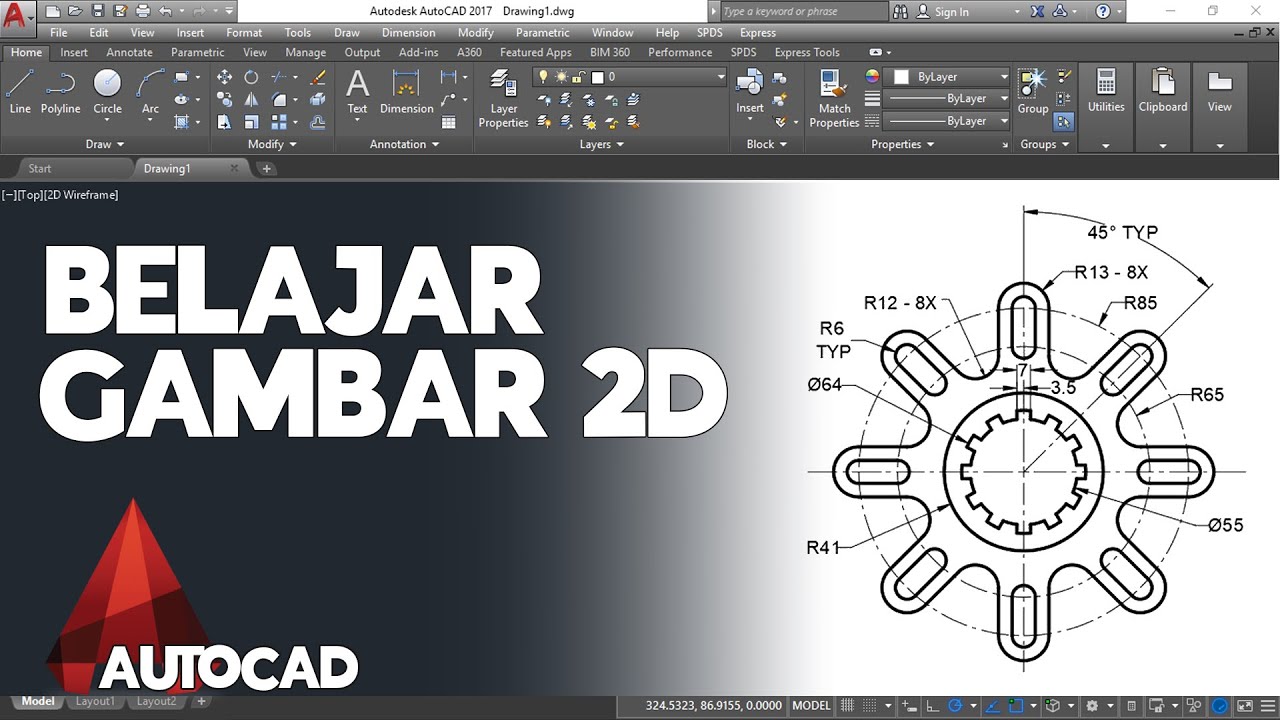Open the Clipboard panel
This screenshot has width=1280, height=720.
[x=1163, y=105]
